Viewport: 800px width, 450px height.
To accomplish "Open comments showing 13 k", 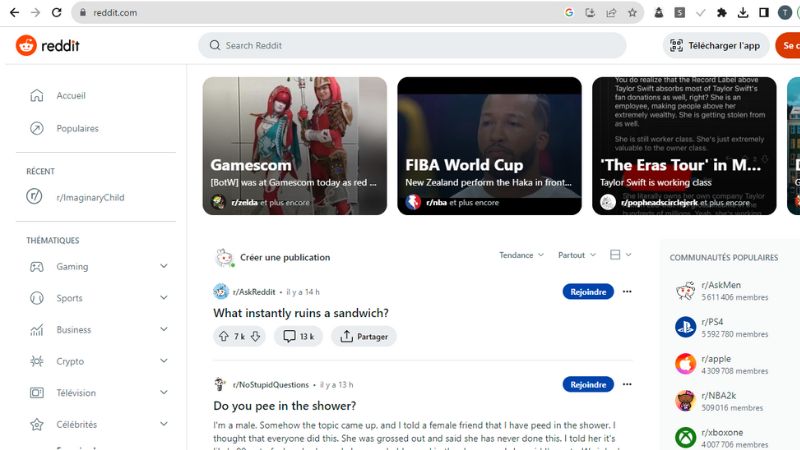I will 298,337.
